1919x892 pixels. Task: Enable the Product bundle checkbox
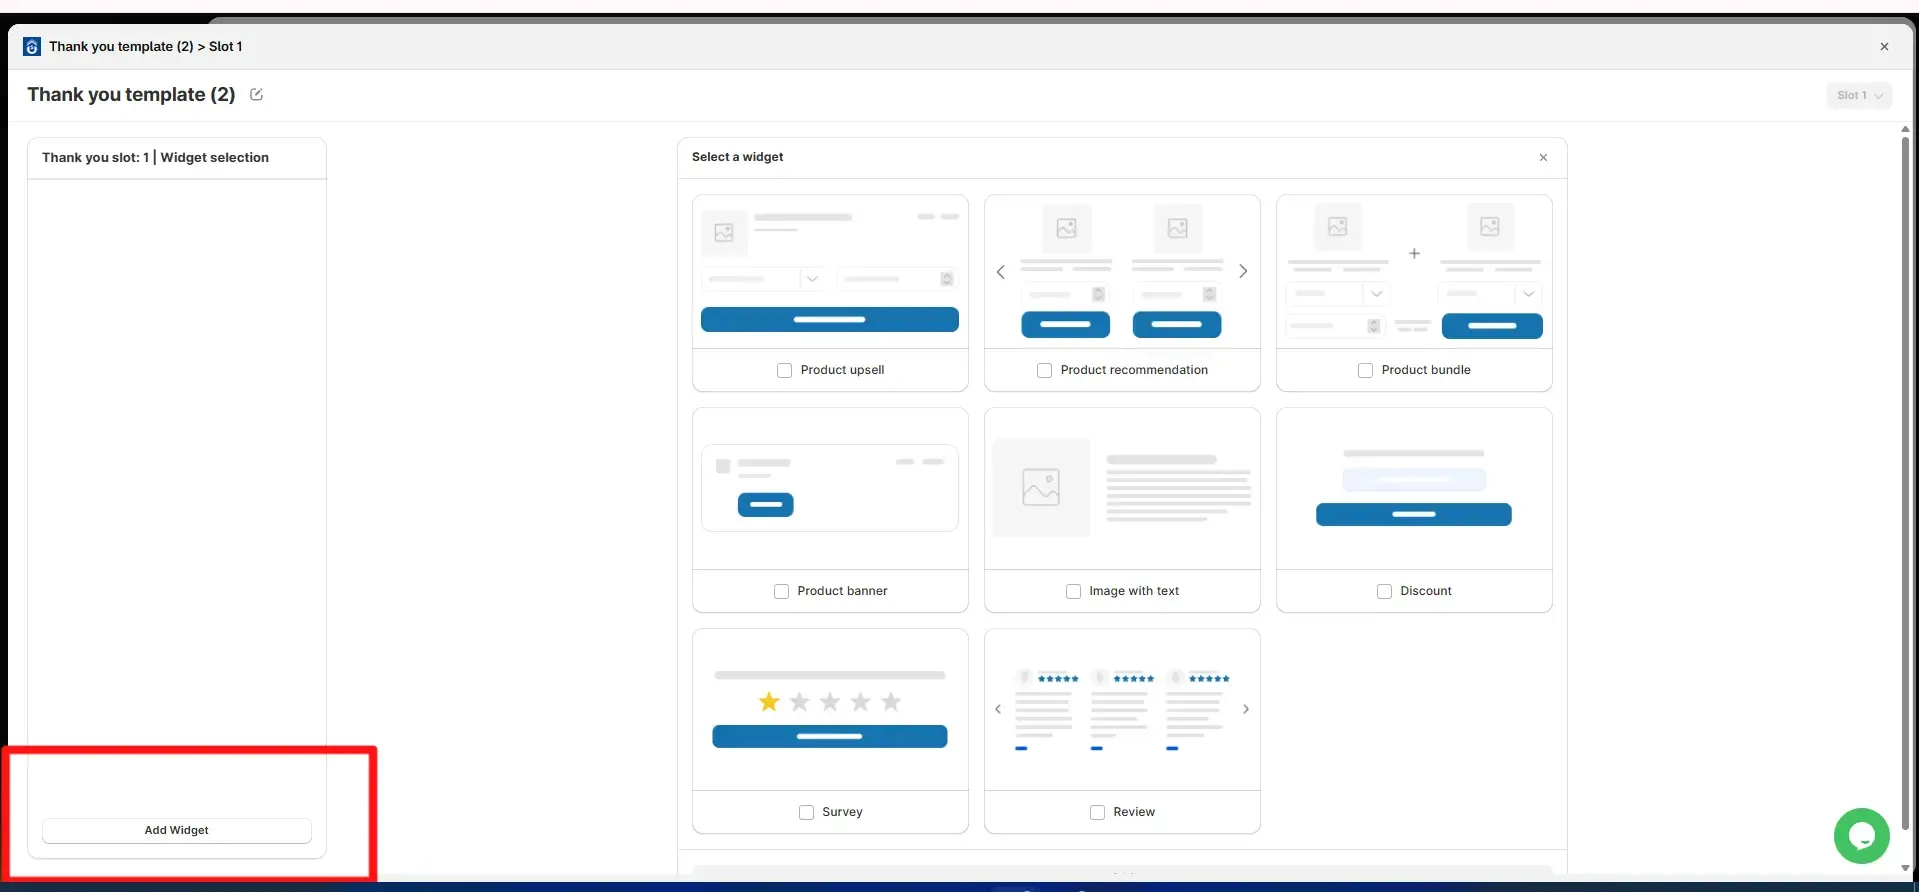(x=1365, y=370)
